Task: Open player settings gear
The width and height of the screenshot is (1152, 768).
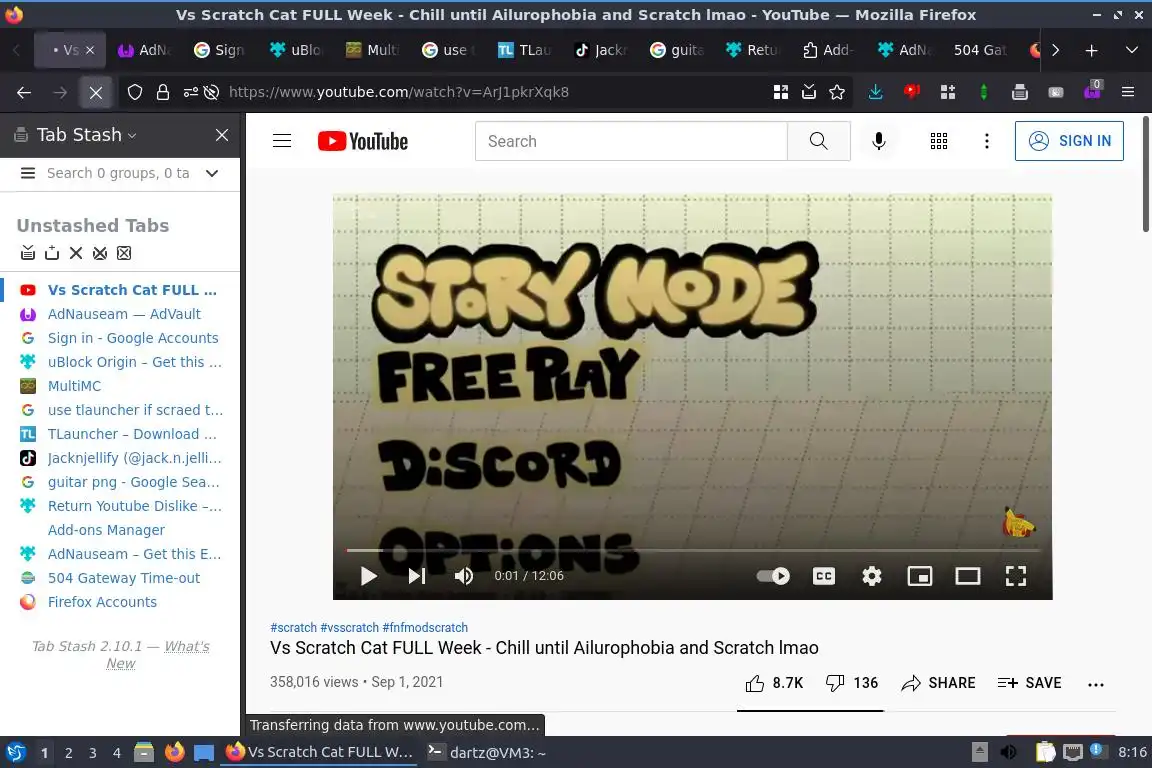Action: pos(871,576)
